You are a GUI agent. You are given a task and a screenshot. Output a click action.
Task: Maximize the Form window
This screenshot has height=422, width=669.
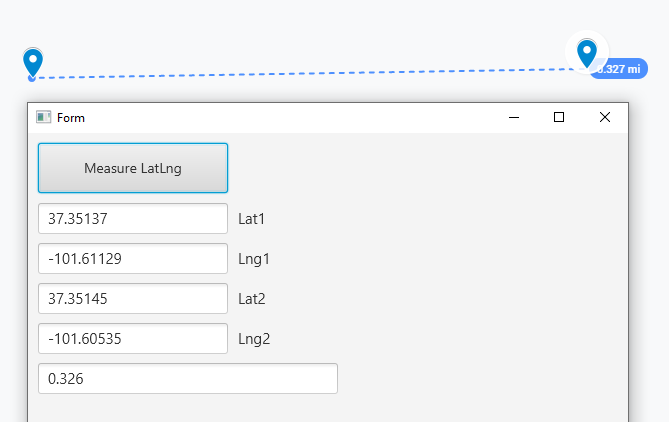[x=559, y=117]
